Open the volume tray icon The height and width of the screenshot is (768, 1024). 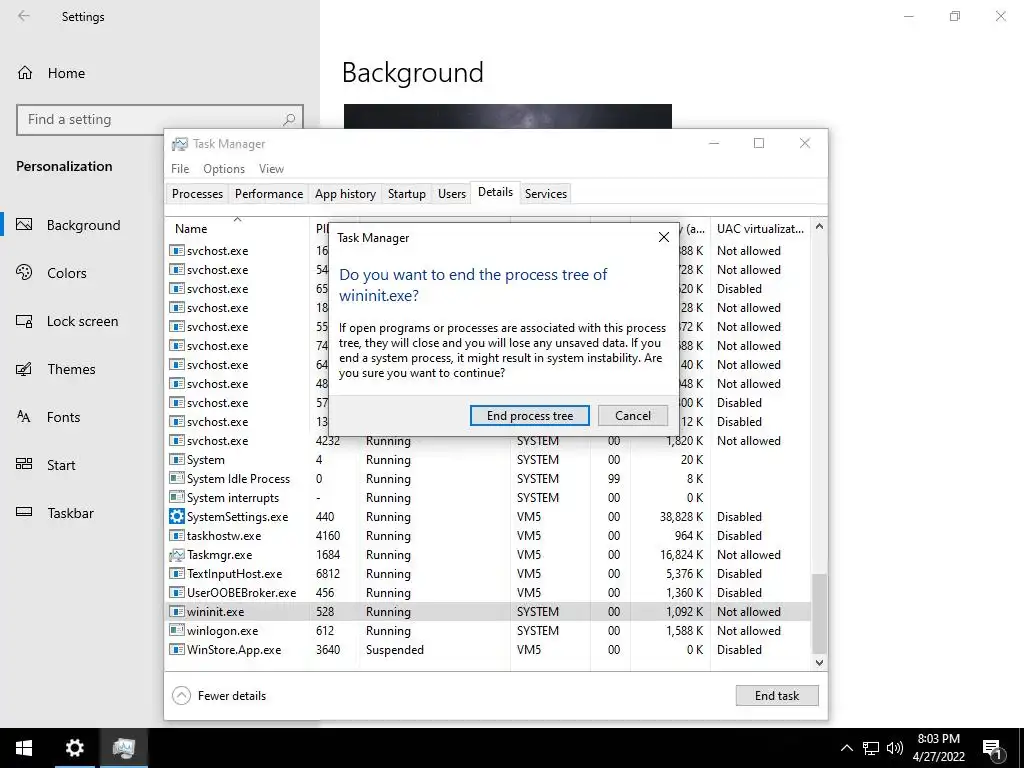pyautogui.click(x=895, y=748)
